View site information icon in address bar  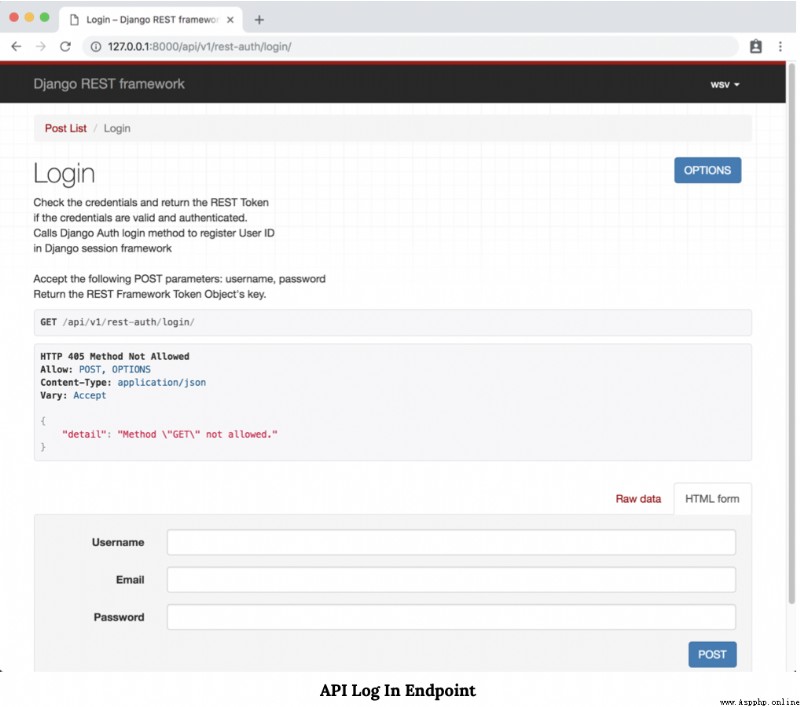coord(95,47)
